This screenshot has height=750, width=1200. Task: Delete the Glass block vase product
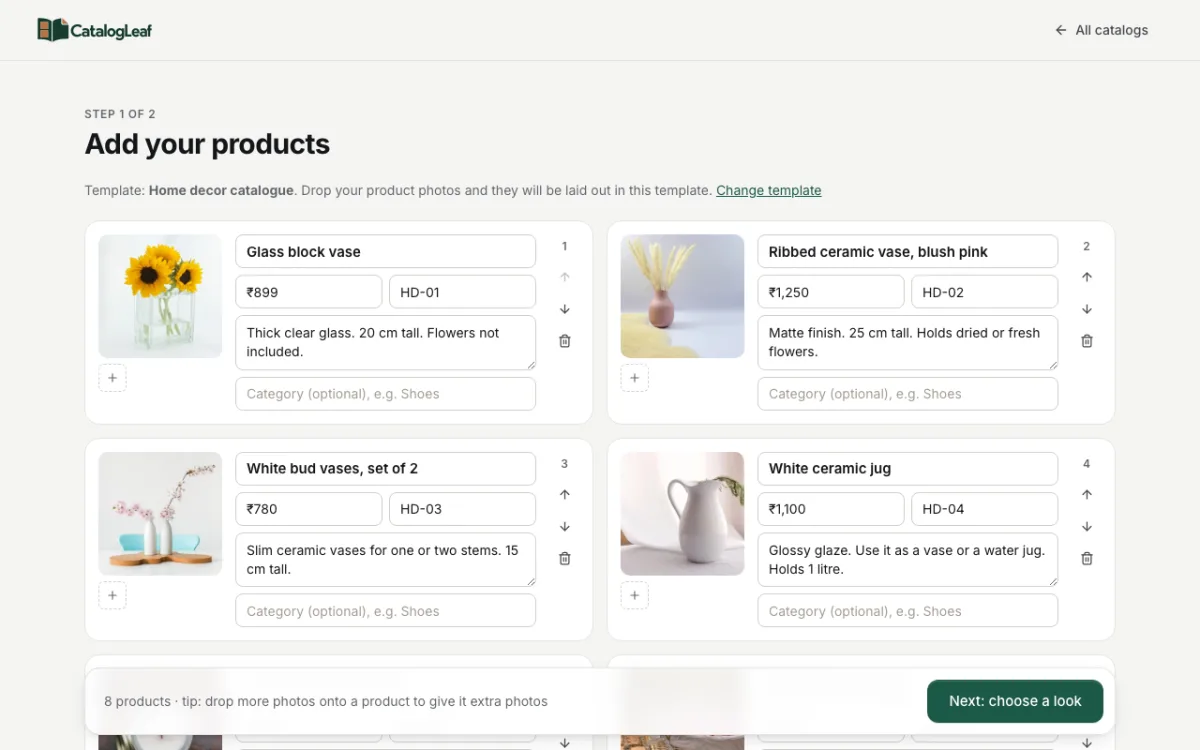click(x=565, y=341)
